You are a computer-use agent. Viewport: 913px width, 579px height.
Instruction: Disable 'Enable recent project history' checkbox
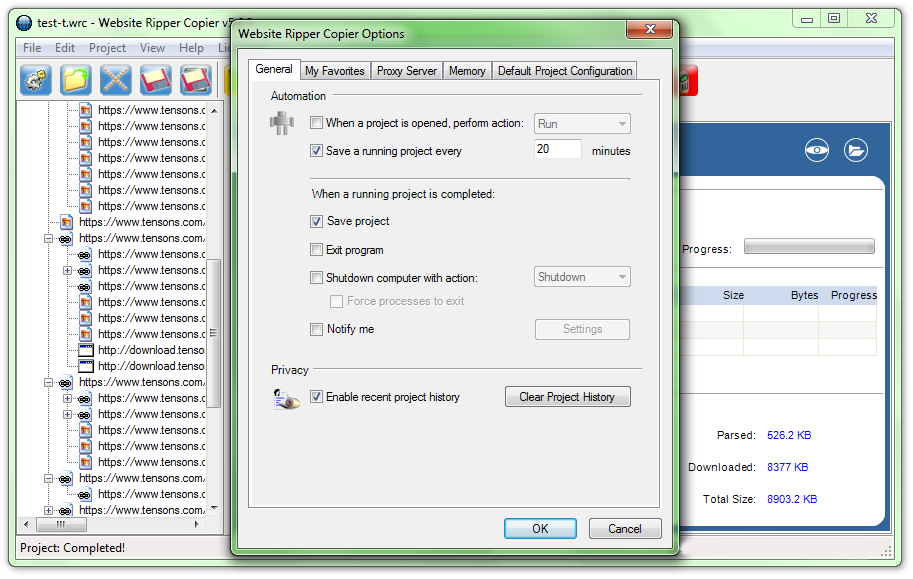coord(316,397)
